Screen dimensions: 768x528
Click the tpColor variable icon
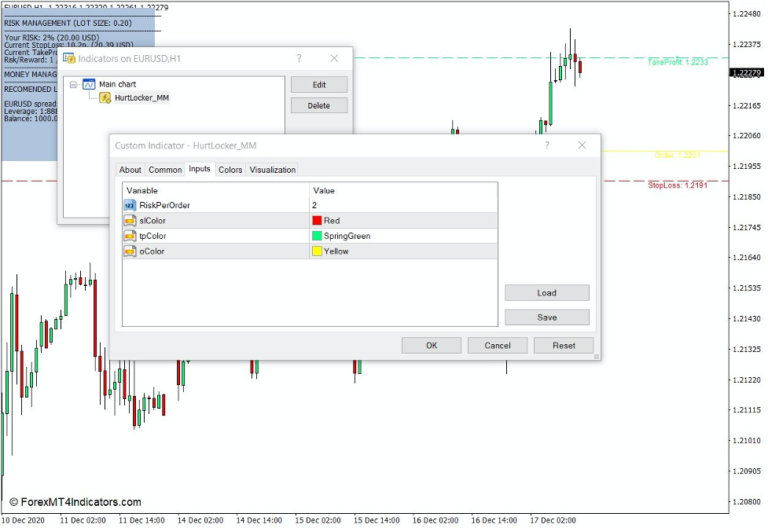point(130,236)
